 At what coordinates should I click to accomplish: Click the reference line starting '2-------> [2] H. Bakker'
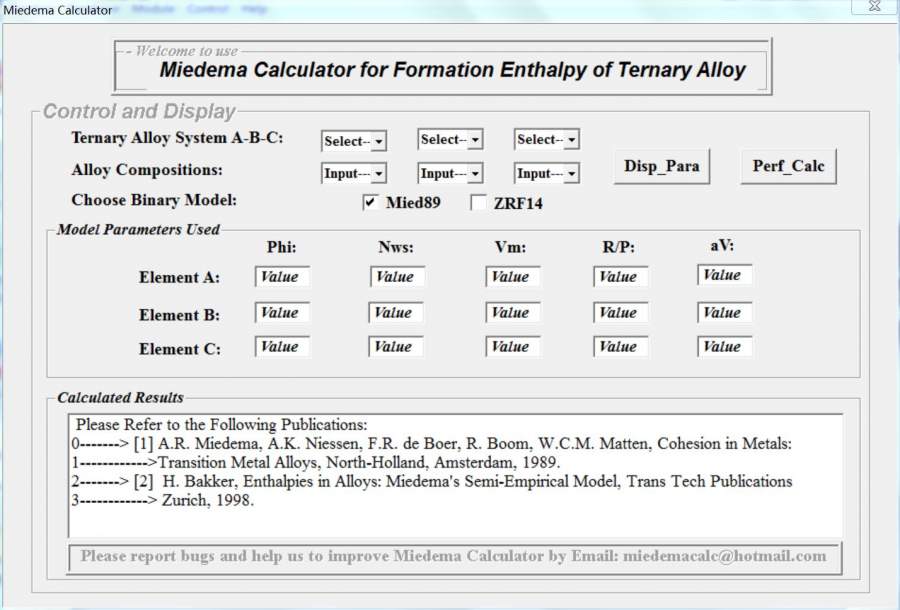[x=432, y=481]
